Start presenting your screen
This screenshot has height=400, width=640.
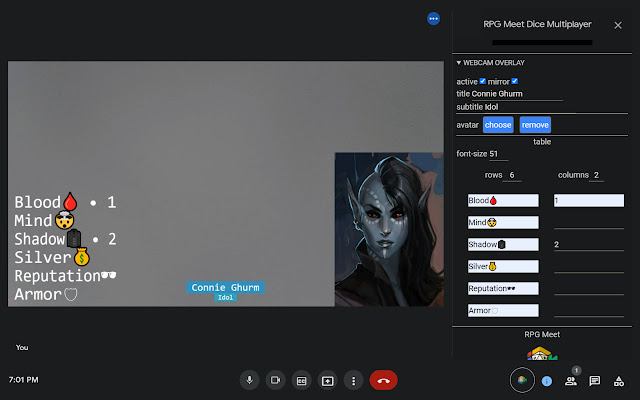pos(327,380)
